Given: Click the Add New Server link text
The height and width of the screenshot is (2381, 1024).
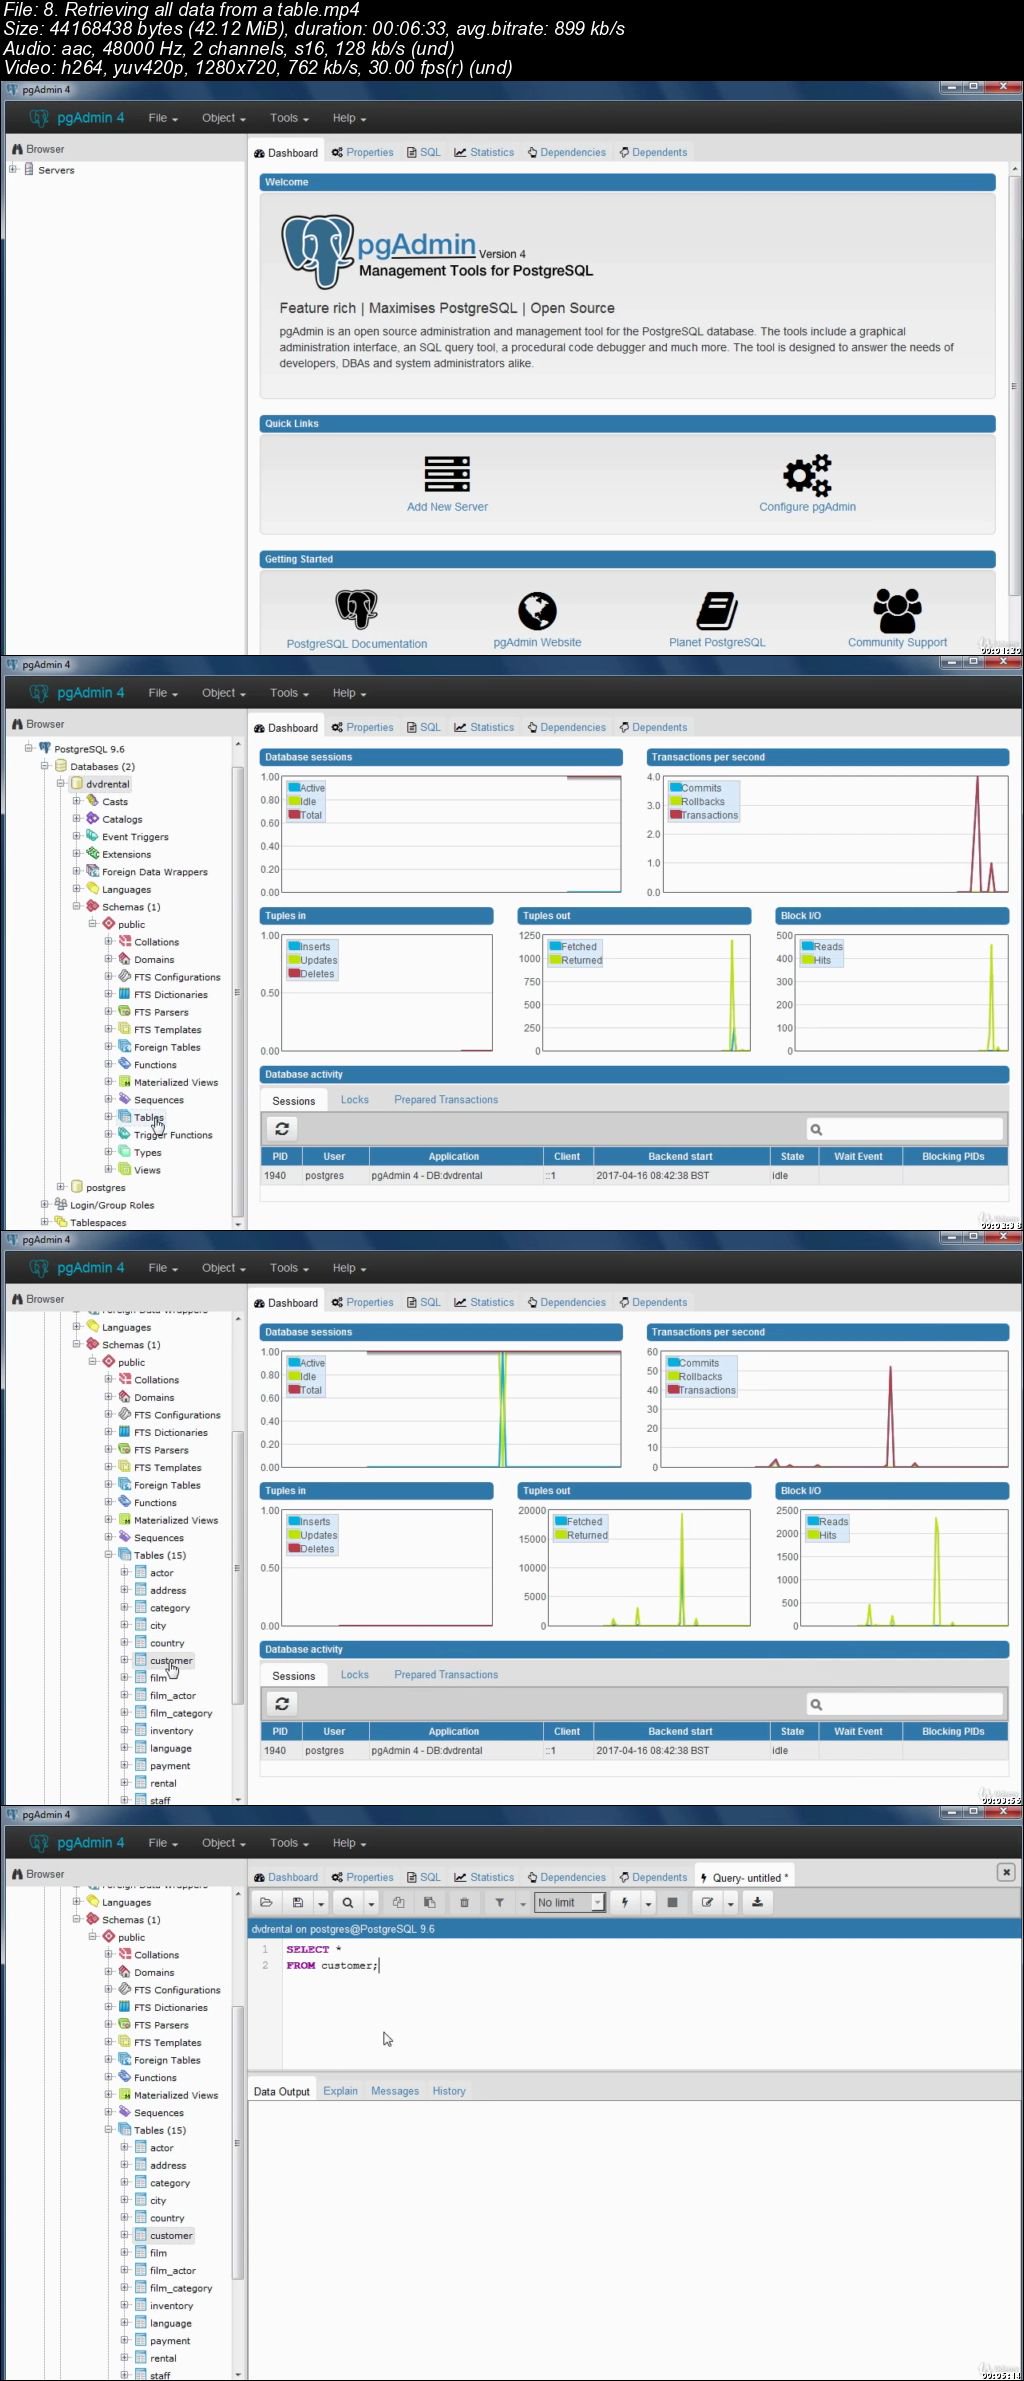Looking at the screenshot, I should (x=447, y=507).
